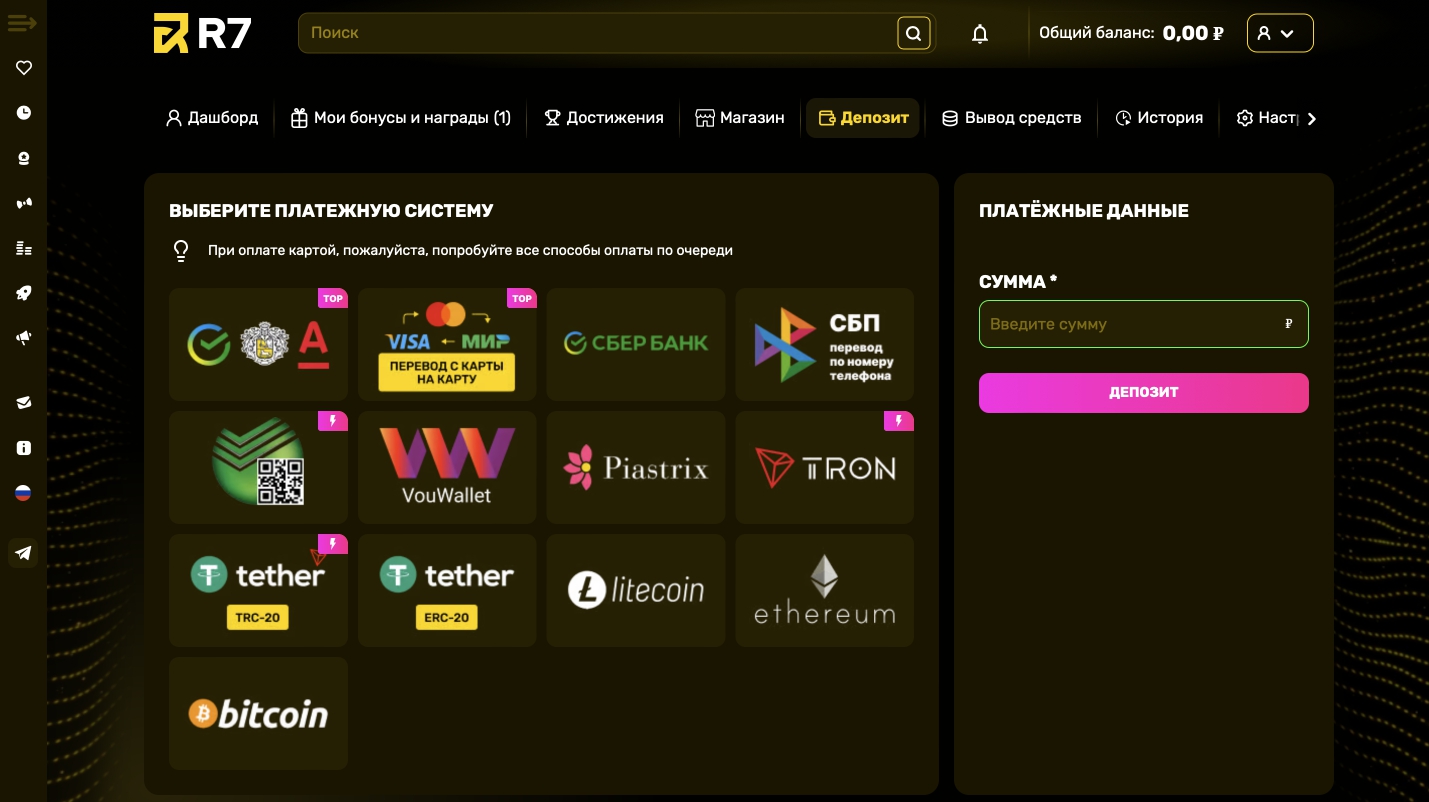This screenshot has width=1429, height=802.
Task: Select litecoin payment method
Action: pyautogui.click(x=636, y=590)
